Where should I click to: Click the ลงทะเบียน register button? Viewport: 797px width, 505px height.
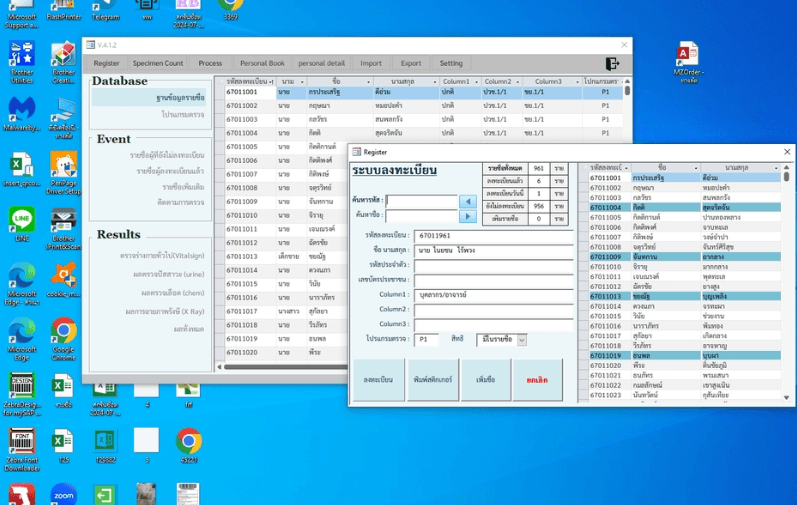(379, 380)
